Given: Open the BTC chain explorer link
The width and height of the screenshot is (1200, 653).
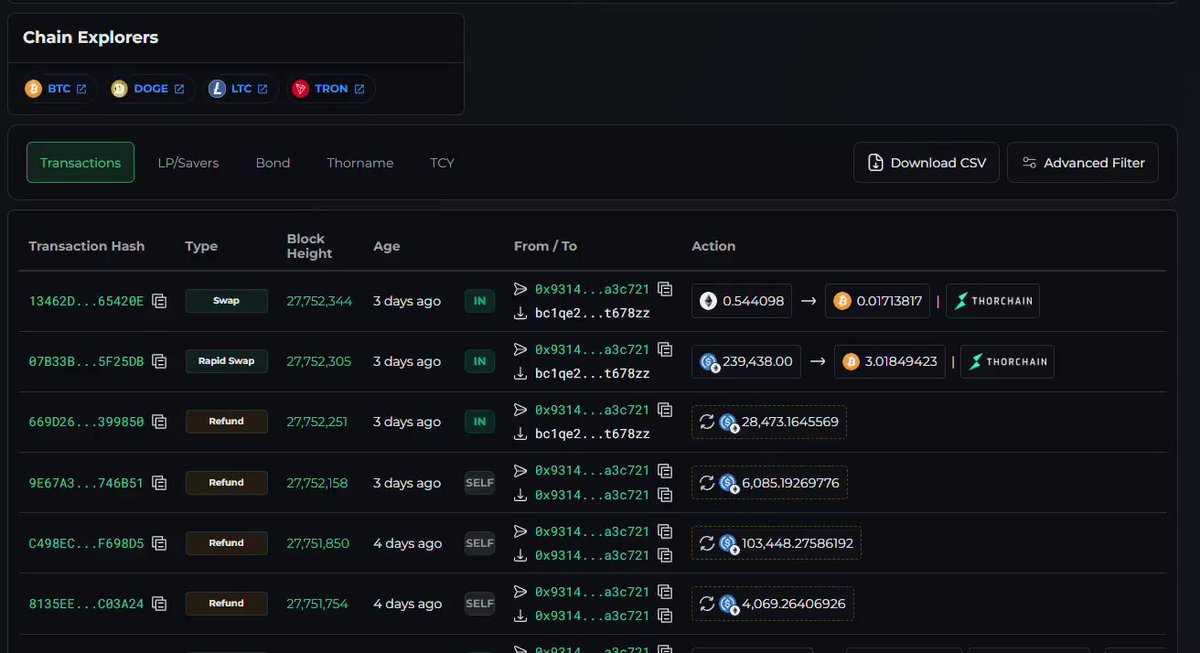Looking at the screenshot, I should [x=59, y=89].
